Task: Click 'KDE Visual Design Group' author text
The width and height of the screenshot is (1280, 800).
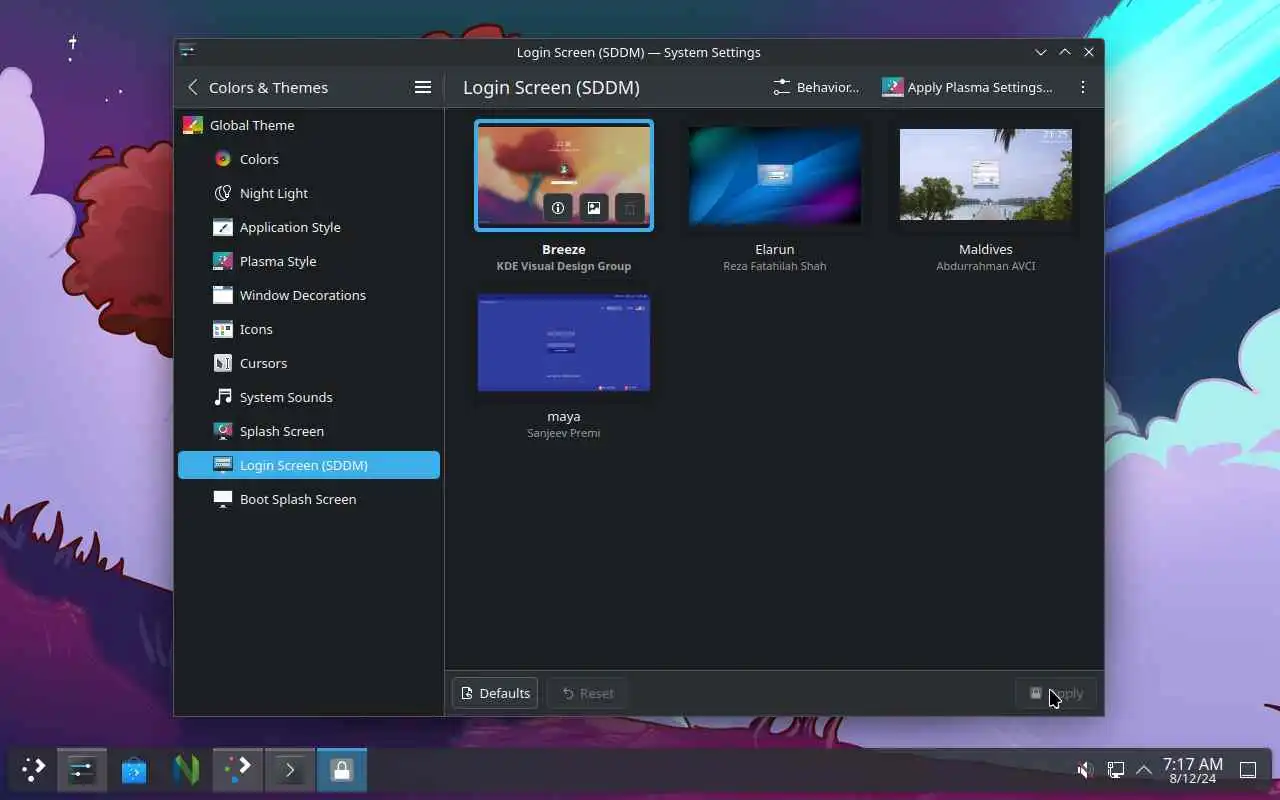Action: point(564,266)
